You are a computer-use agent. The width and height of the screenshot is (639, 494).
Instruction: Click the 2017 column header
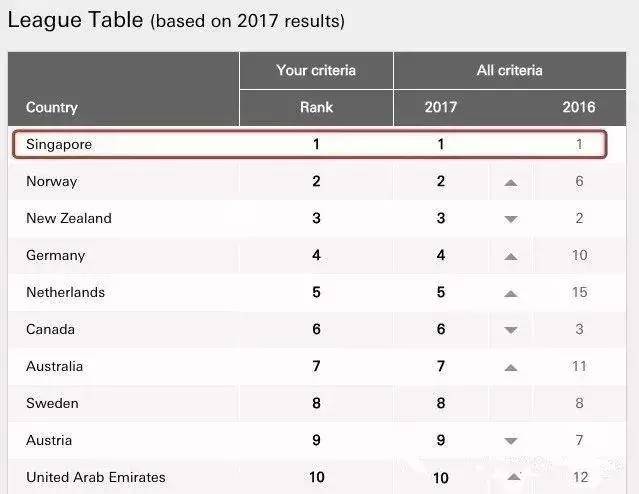(440, 107)
